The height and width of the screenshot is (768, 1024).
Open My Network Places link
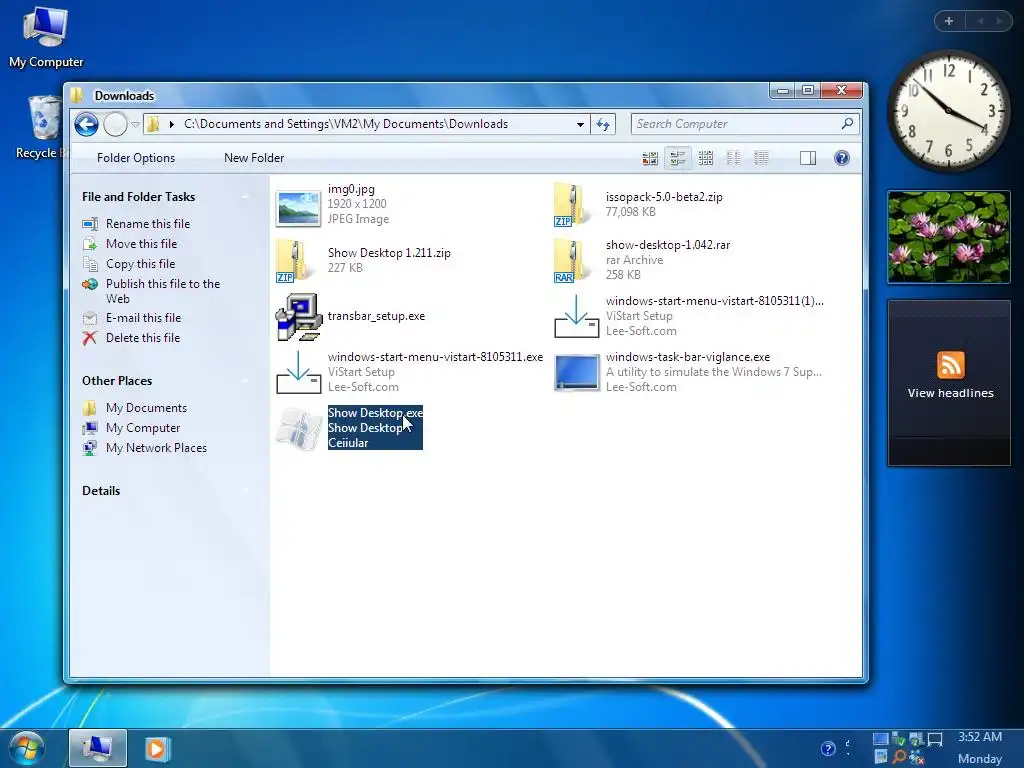[144, 448]
